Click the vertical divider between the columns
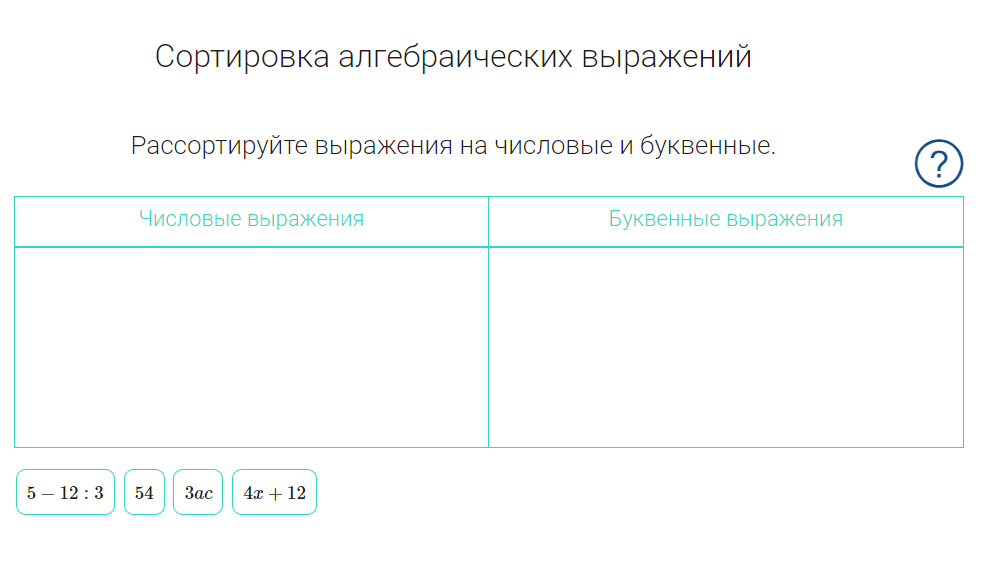Image resolution: width=986 pixels, height=570 pixels. pos(489,322)
